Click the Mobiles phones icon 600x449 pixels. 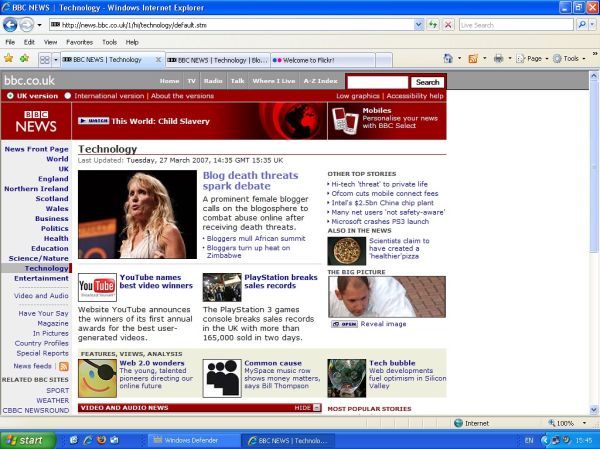click(345, 121)
